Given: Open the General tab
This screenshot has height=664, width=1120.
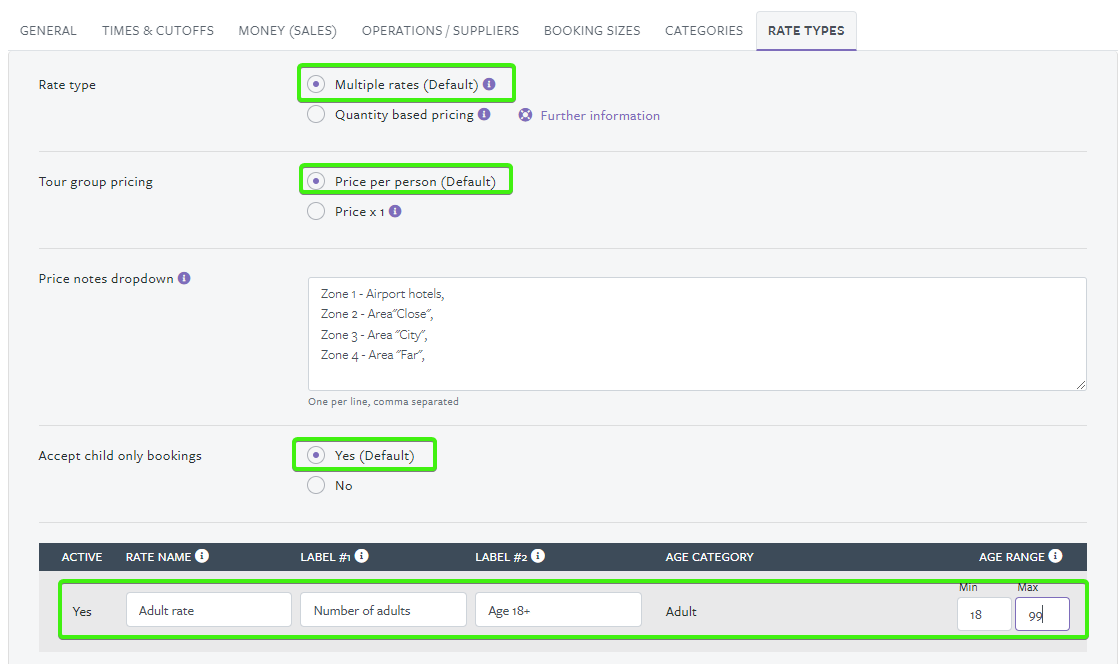Looking at the screenshot, I should click(48, 31).
